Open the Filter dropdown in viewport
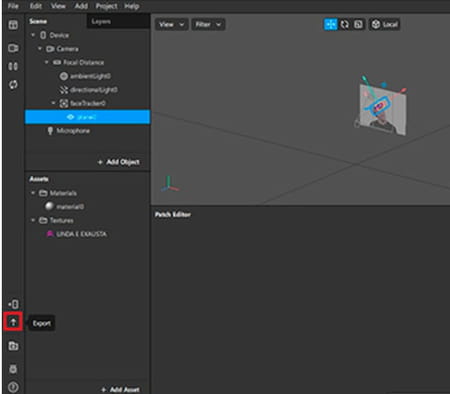 click(x=208, y=24)
